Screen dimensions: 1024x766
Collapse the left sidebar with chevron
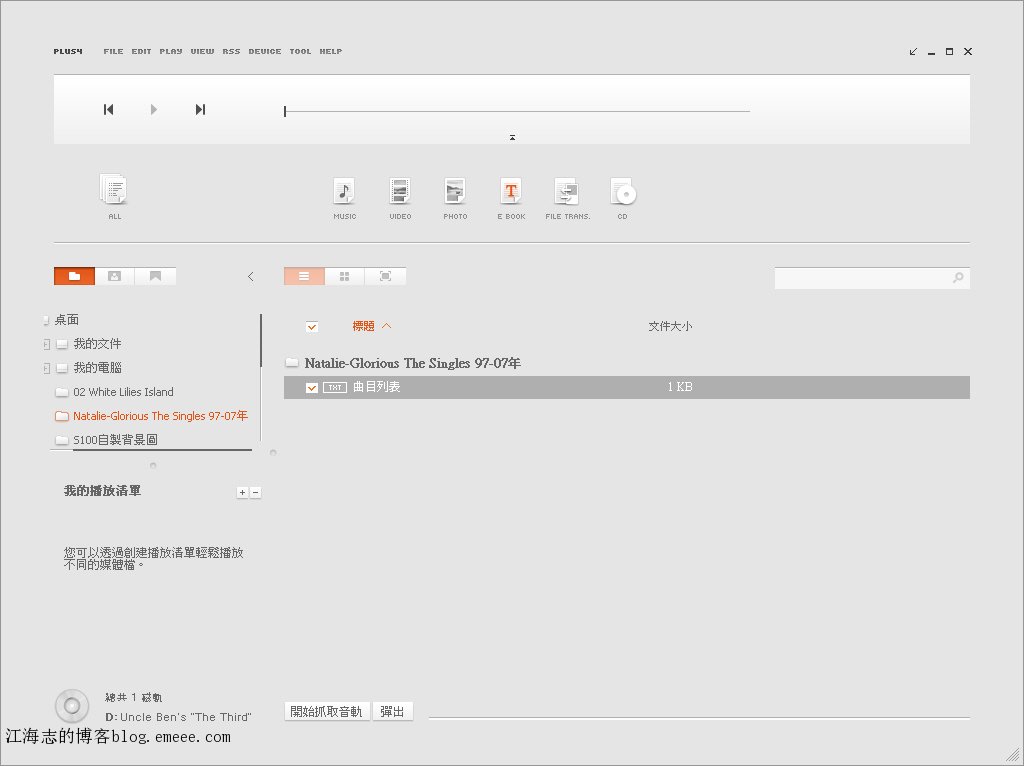click(x=251, y=277)
